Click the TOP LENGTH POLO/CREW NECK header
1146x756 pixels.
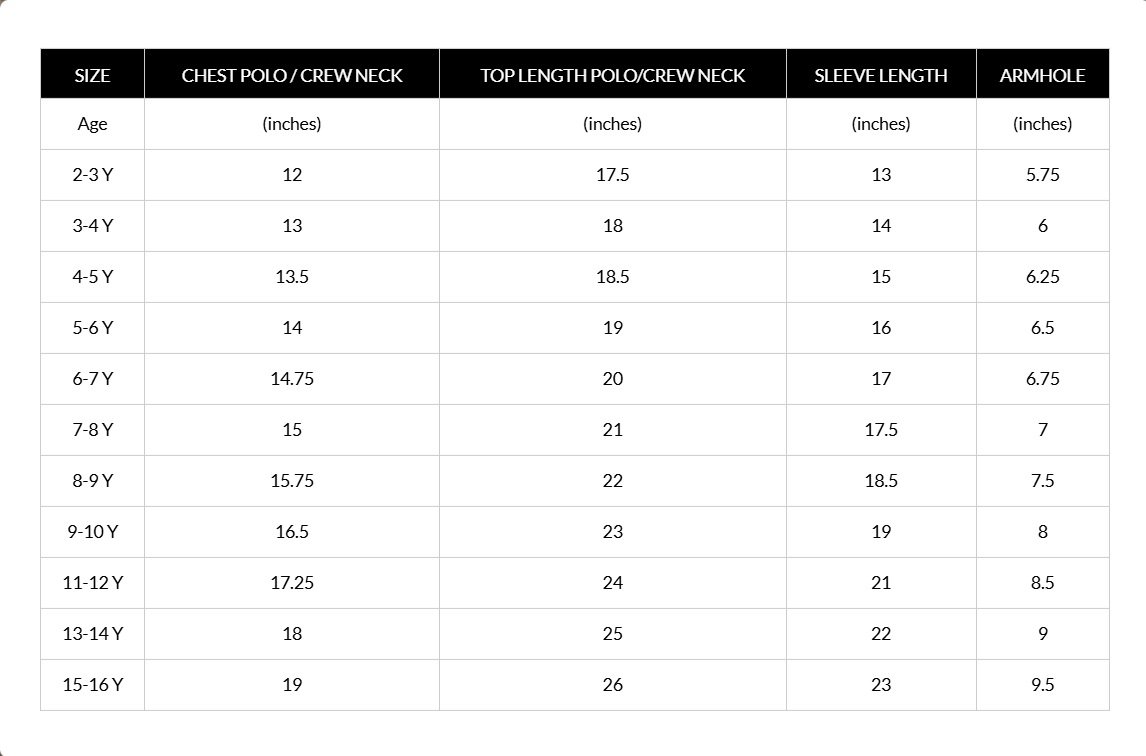(612, 75)
